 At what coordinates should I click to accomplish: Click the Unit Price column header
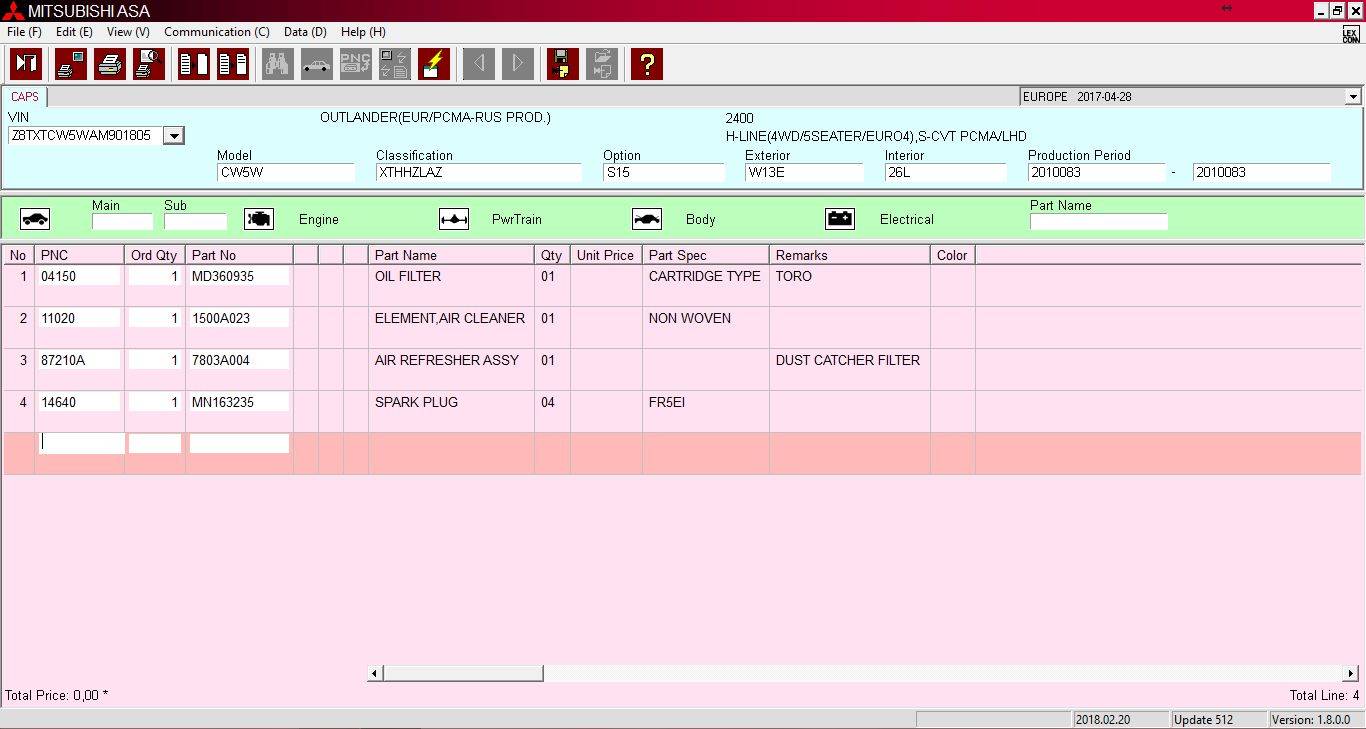pyautogui.click(x=606, y=255)
